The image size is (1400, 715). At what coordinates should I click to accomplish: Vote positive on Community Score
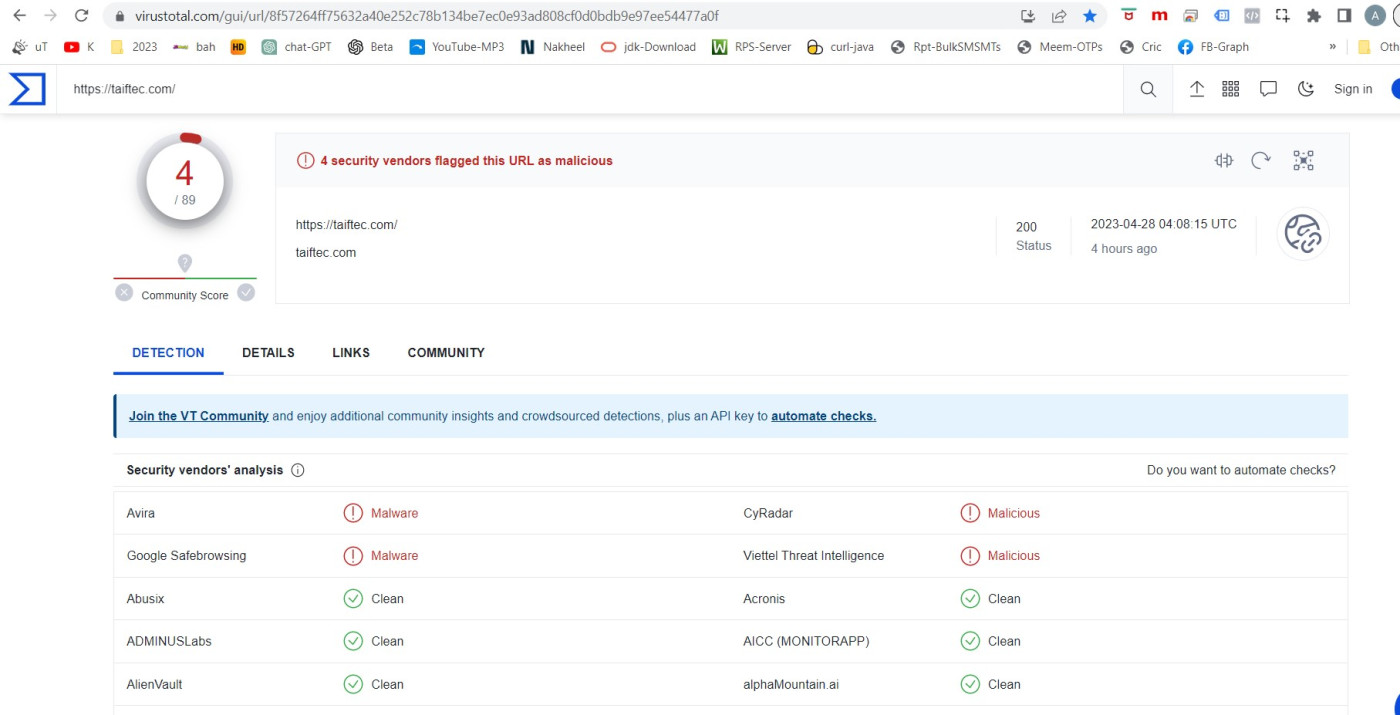click(246, 293)
